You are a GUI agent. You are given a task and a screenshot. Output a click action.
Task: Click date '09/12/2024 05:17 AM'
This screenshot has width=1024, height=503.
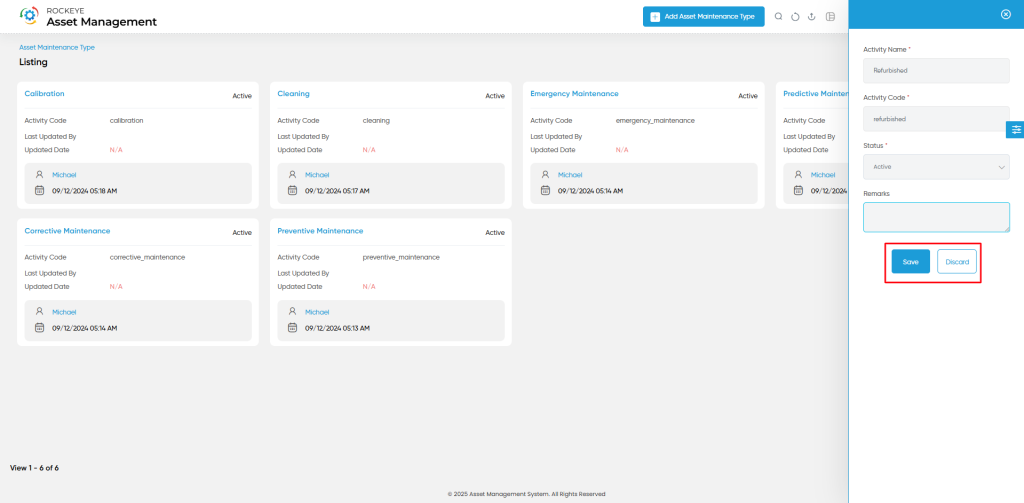337,191
